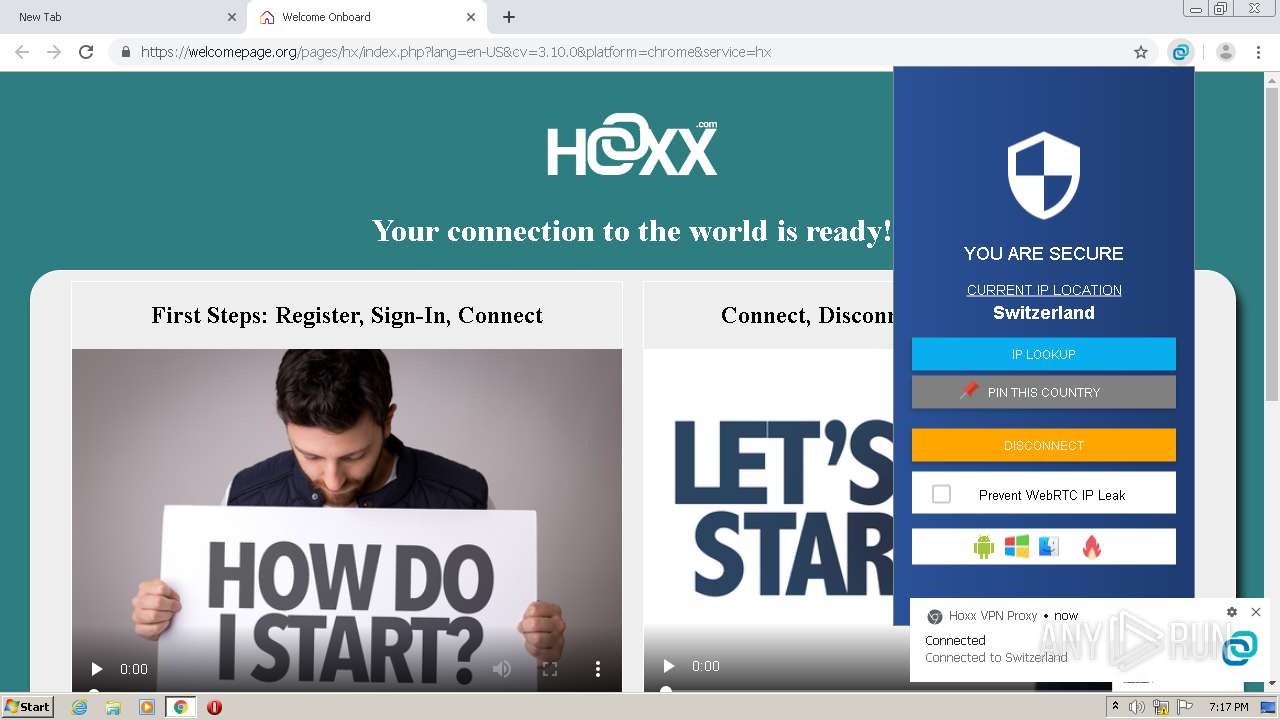Click the 'Connected to Switzerland' notification text

point(996,657)
